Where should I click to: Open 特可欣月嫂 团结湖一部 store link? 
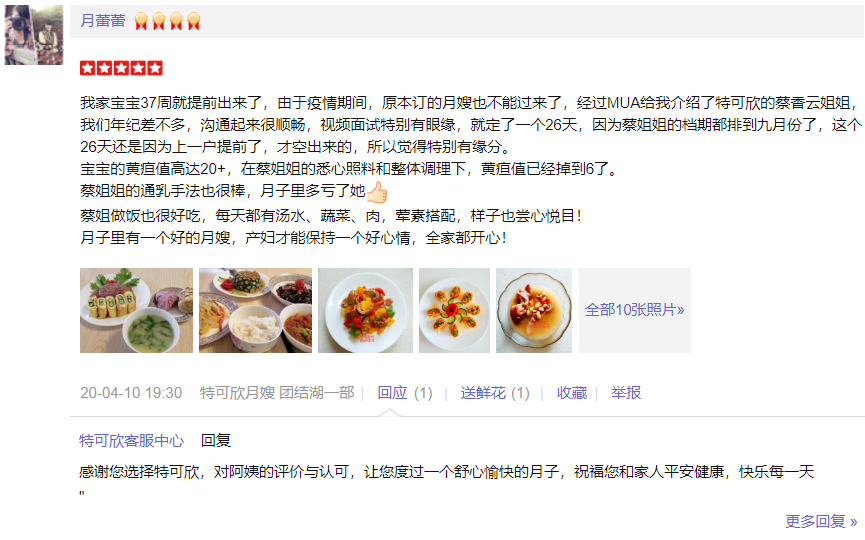[x=277, y=393]
